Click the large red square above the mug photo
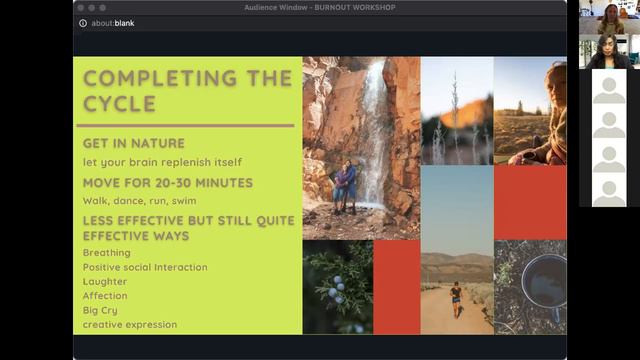The image size is (640, 360). [x=530, y=202]
